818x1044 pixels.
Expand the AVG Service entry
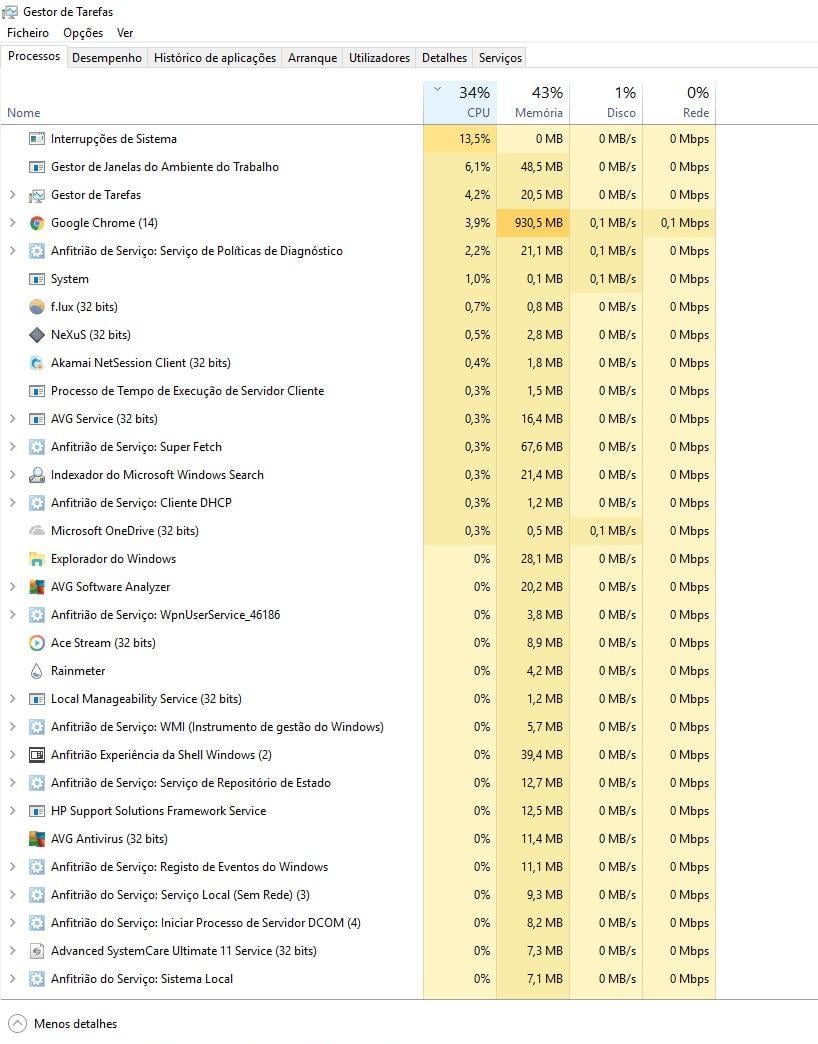pos(12,419)
